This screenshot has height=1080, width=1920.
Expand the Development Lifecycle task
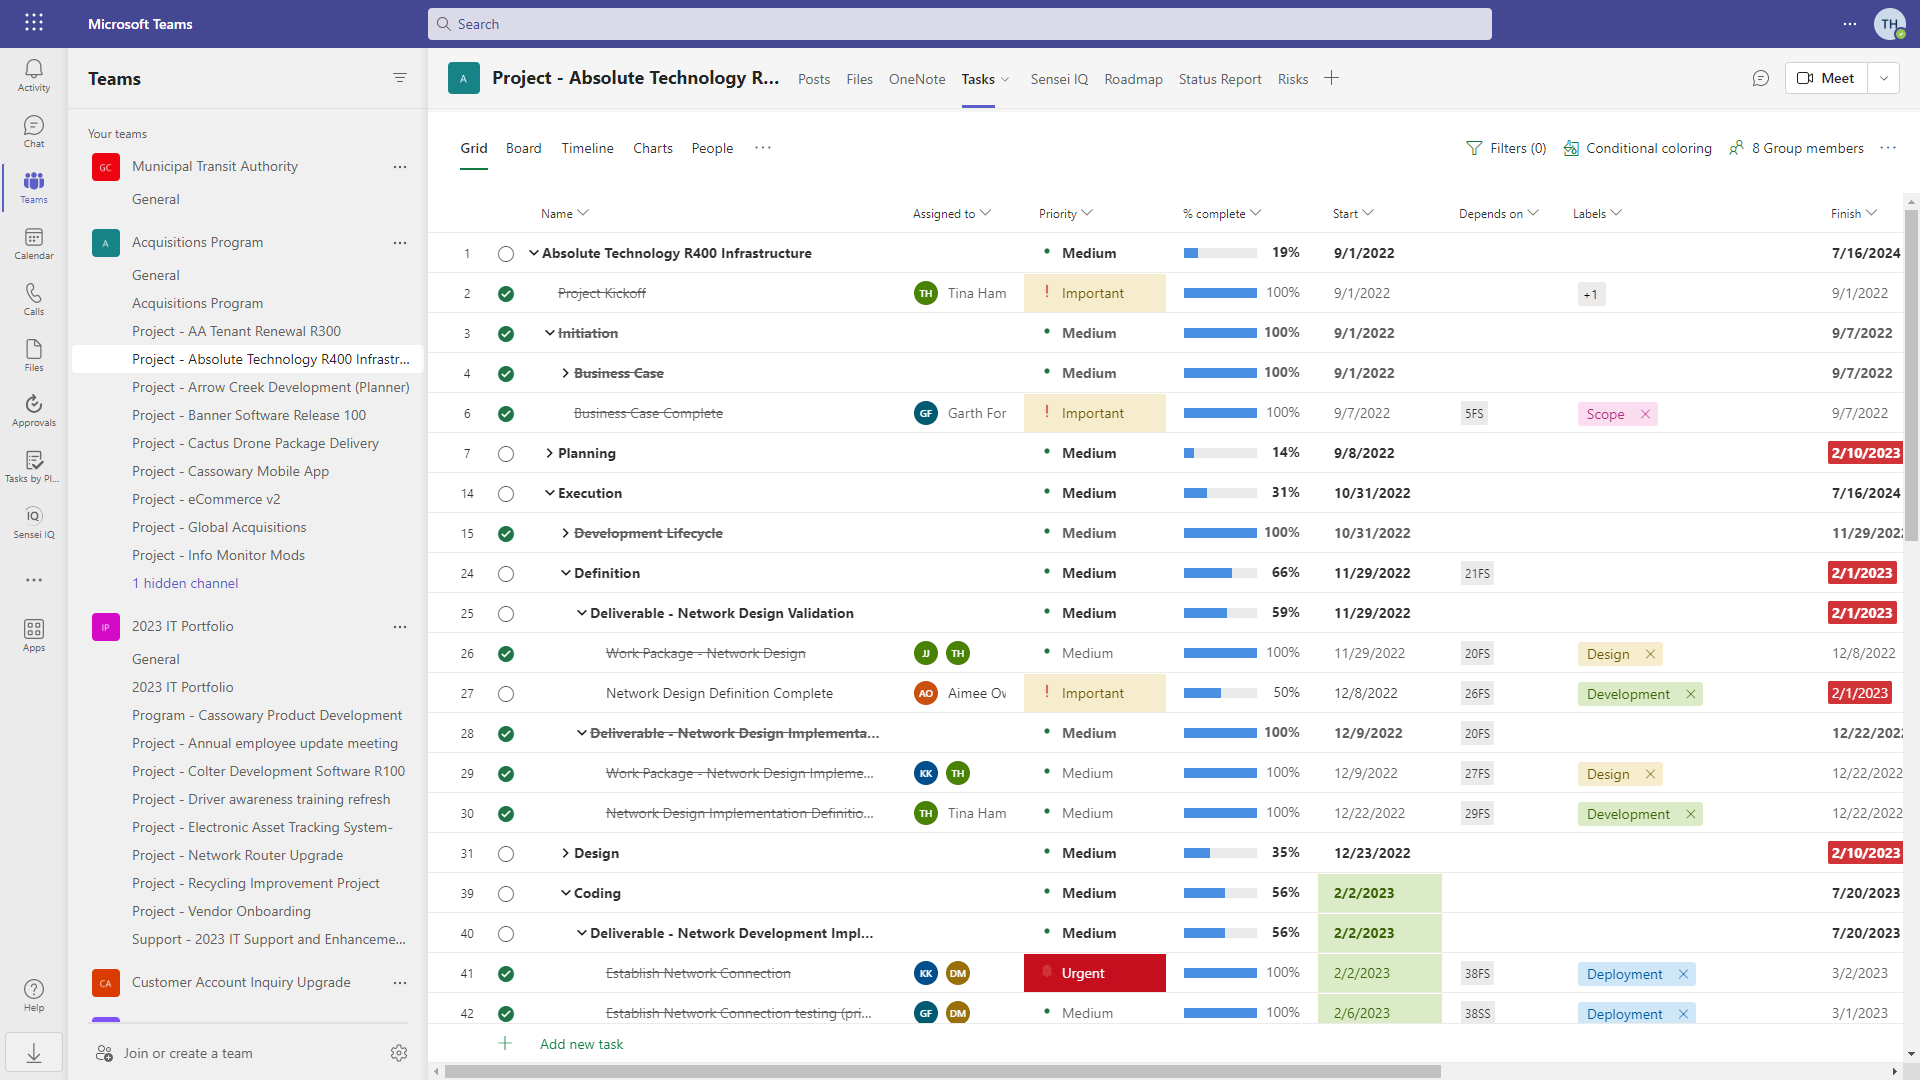565,533
